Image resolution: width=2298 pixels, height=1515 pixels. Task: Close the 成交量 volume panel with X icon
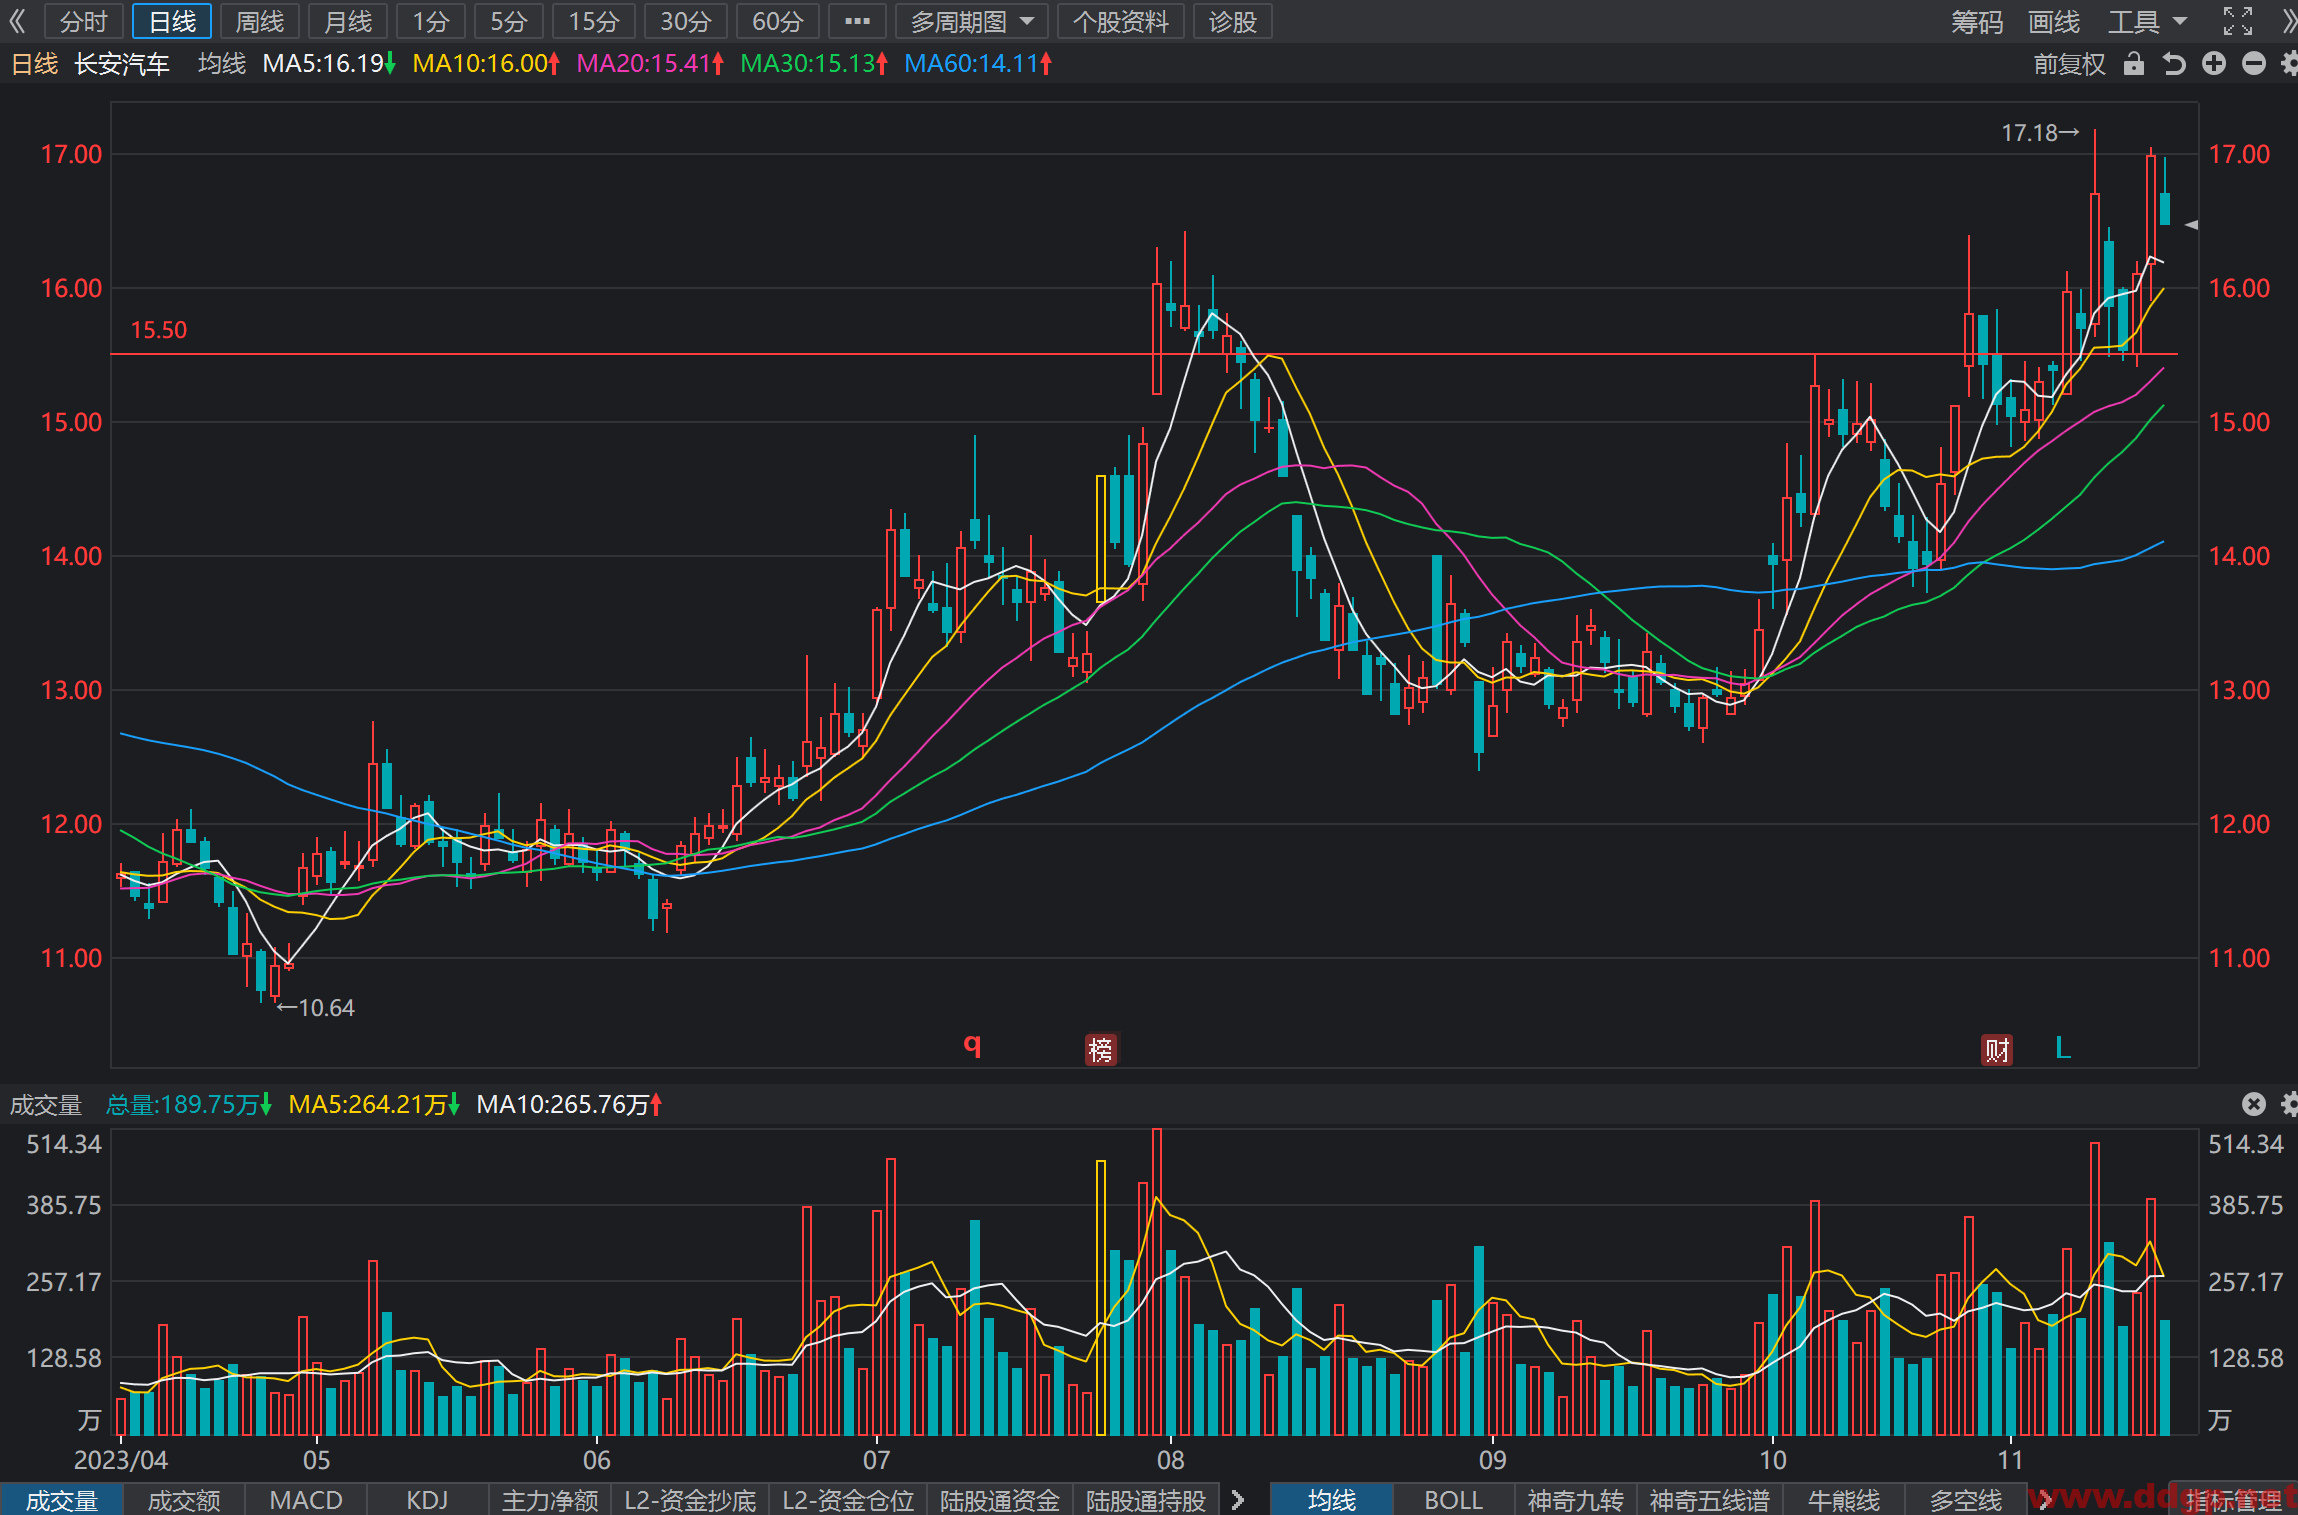(x=2253, y=1104)
